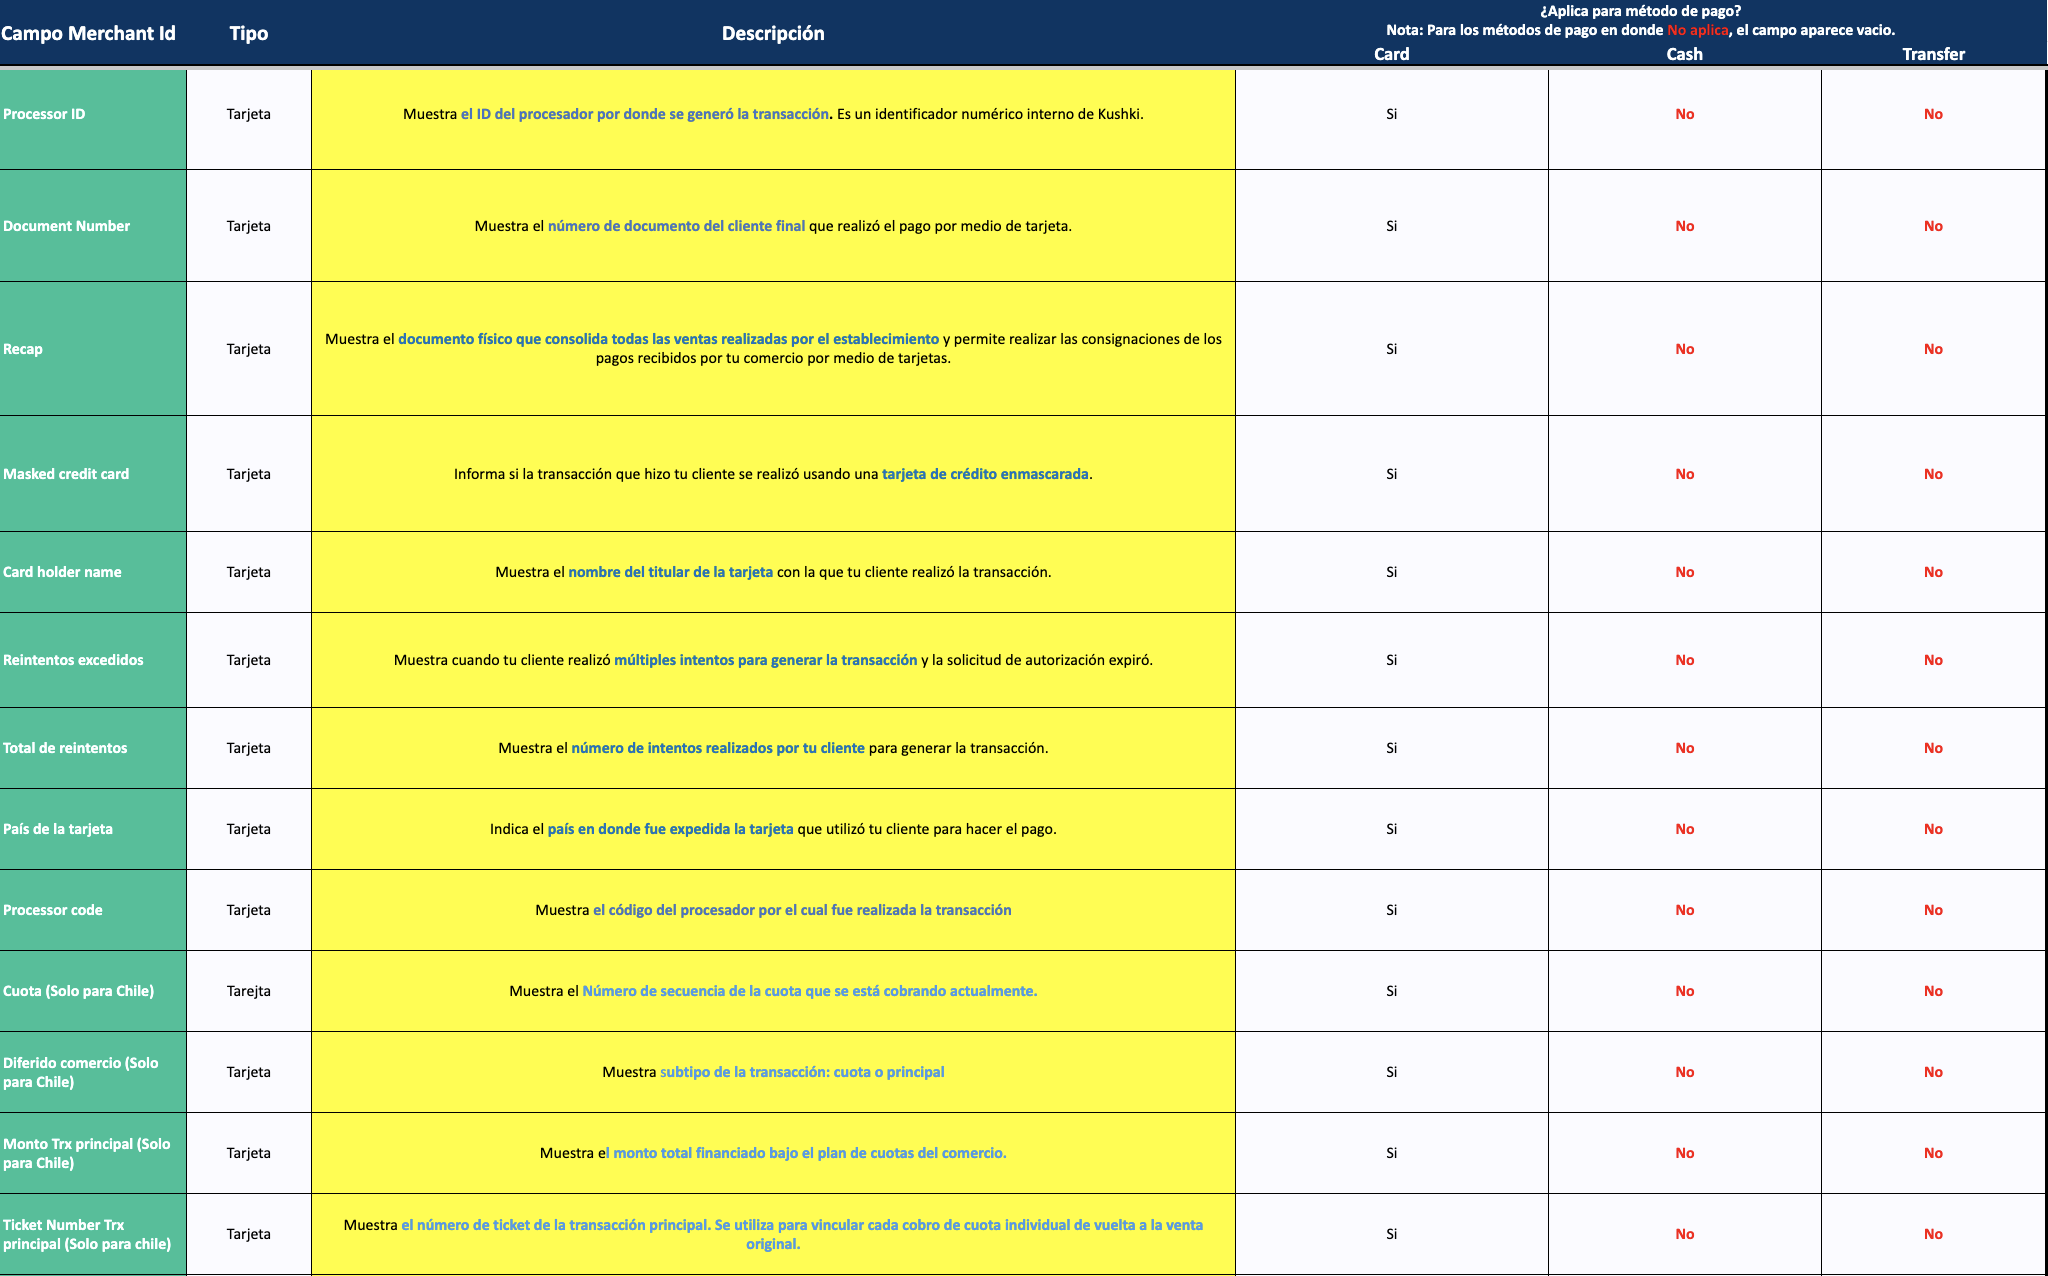
Task: Select the Ticket Number Trx principal description cell
Action: (774, 1233)
